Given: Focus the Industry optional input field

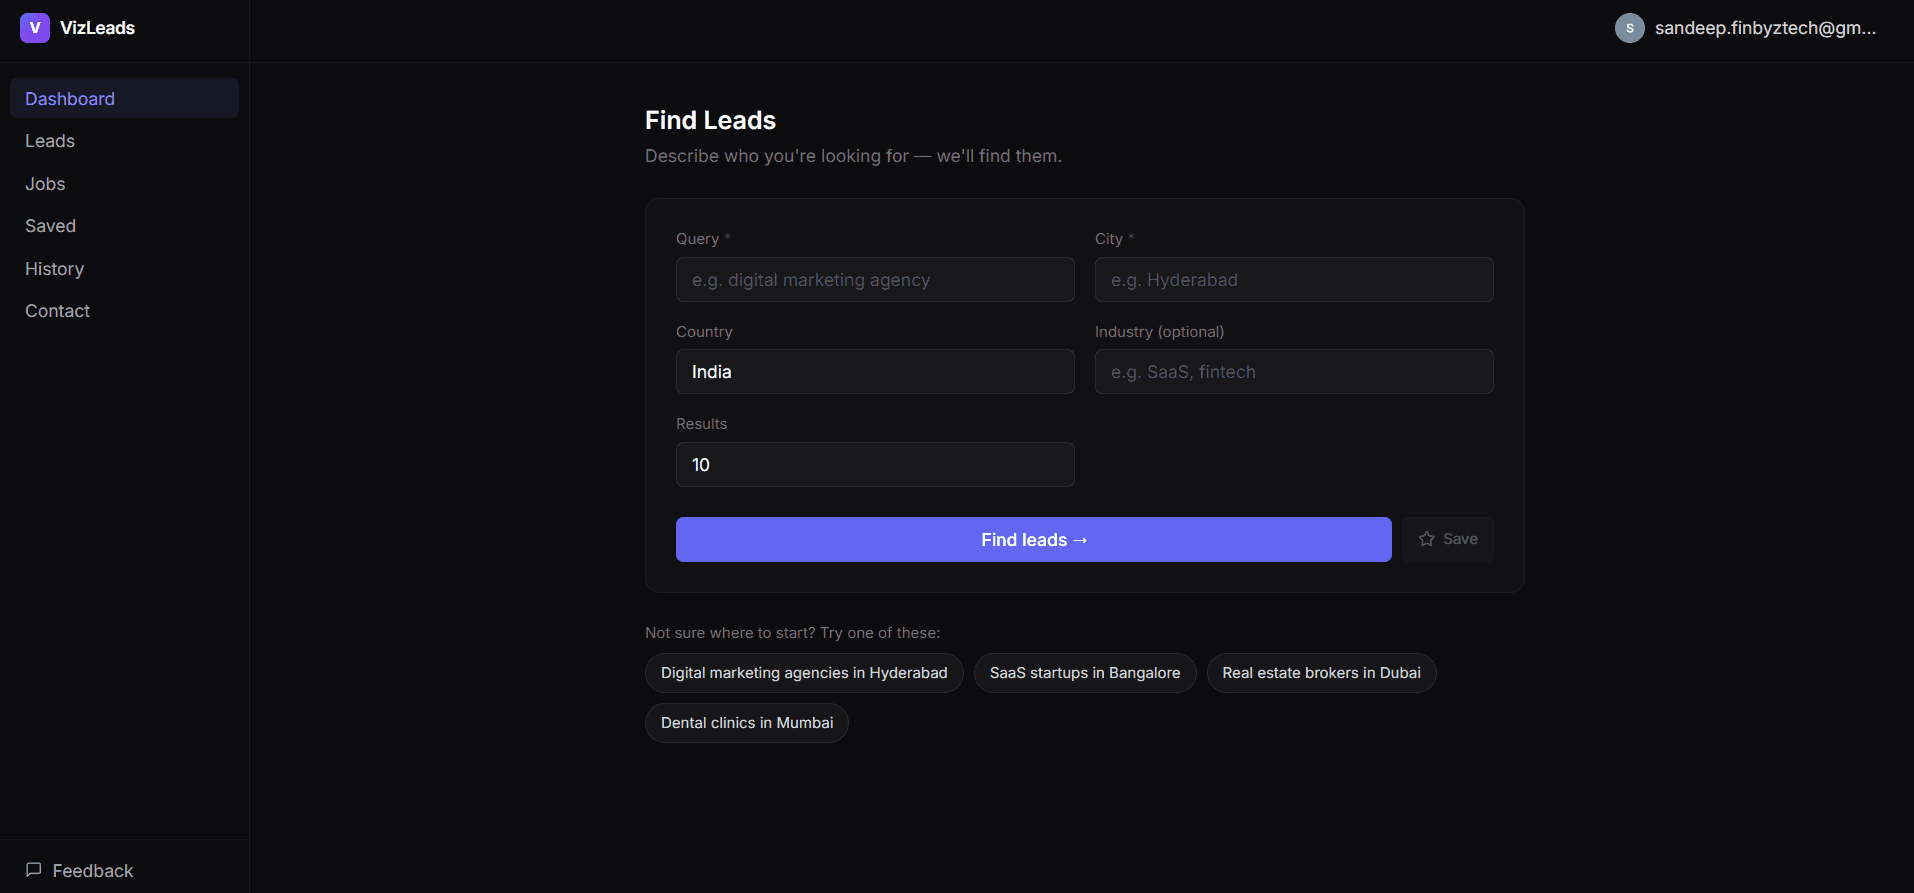Looking at the screenshot, I should 1294,372.
